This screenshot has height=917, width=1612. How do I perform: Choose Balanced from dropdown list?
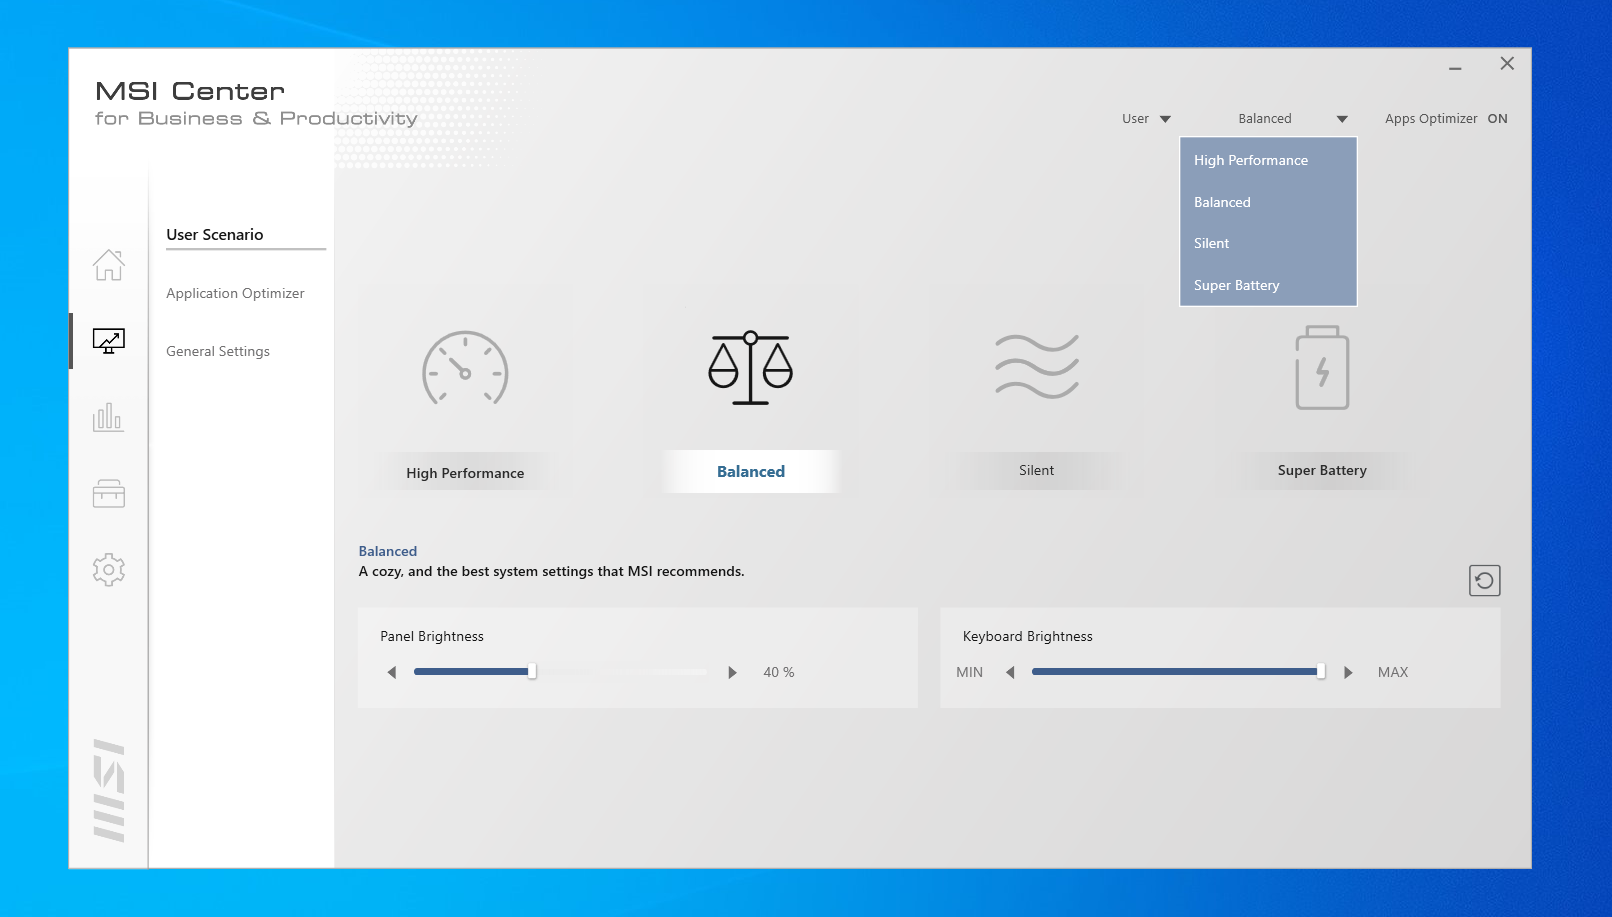(x=1268, y=202)
